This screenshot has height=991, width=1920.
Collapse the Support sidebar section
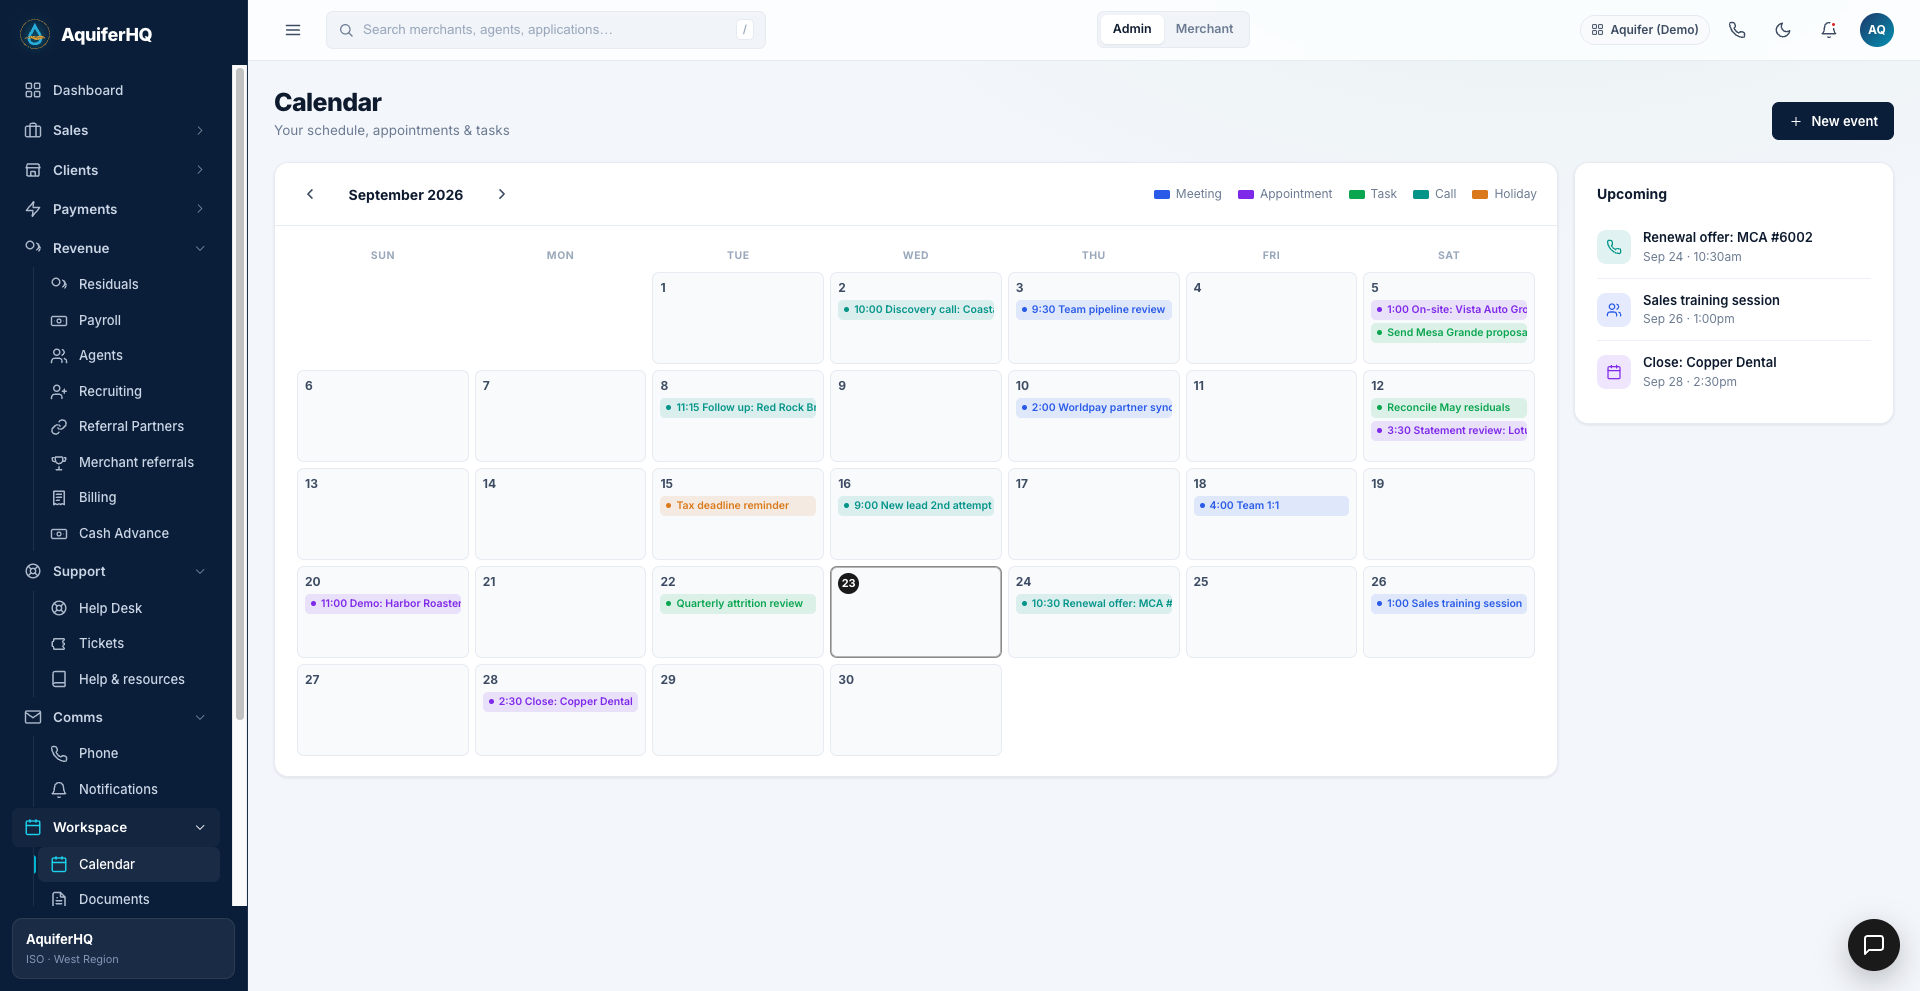pos(116,571)
